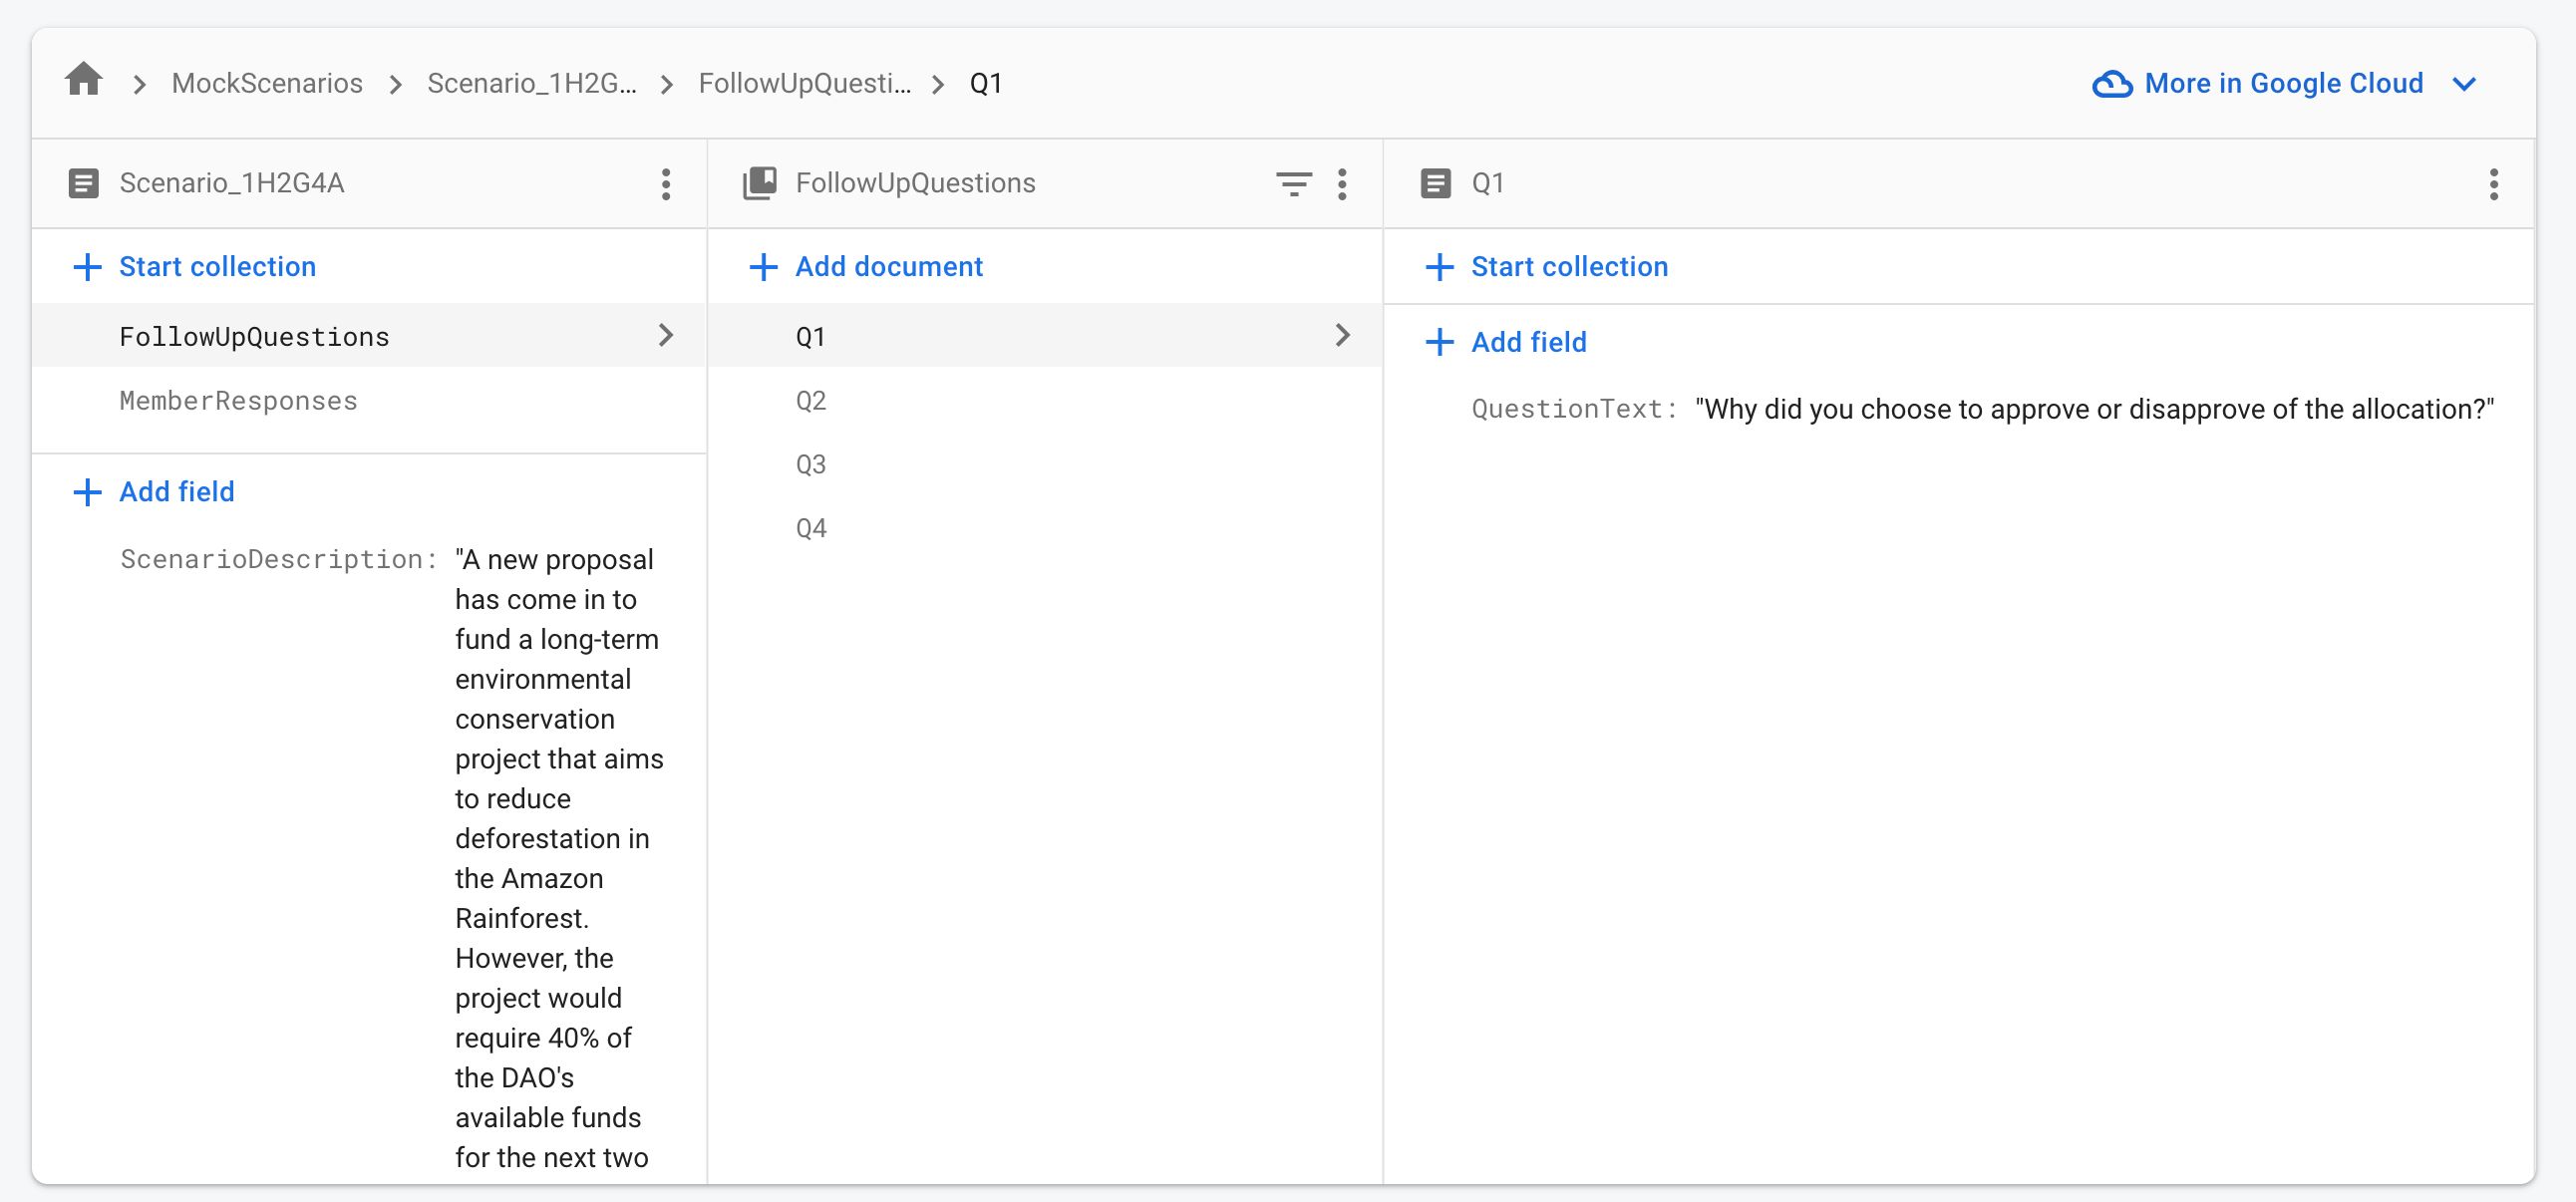Open More in Google Cloud link
This screenshot has height=1202, width=2576.
coord(2284,83)
